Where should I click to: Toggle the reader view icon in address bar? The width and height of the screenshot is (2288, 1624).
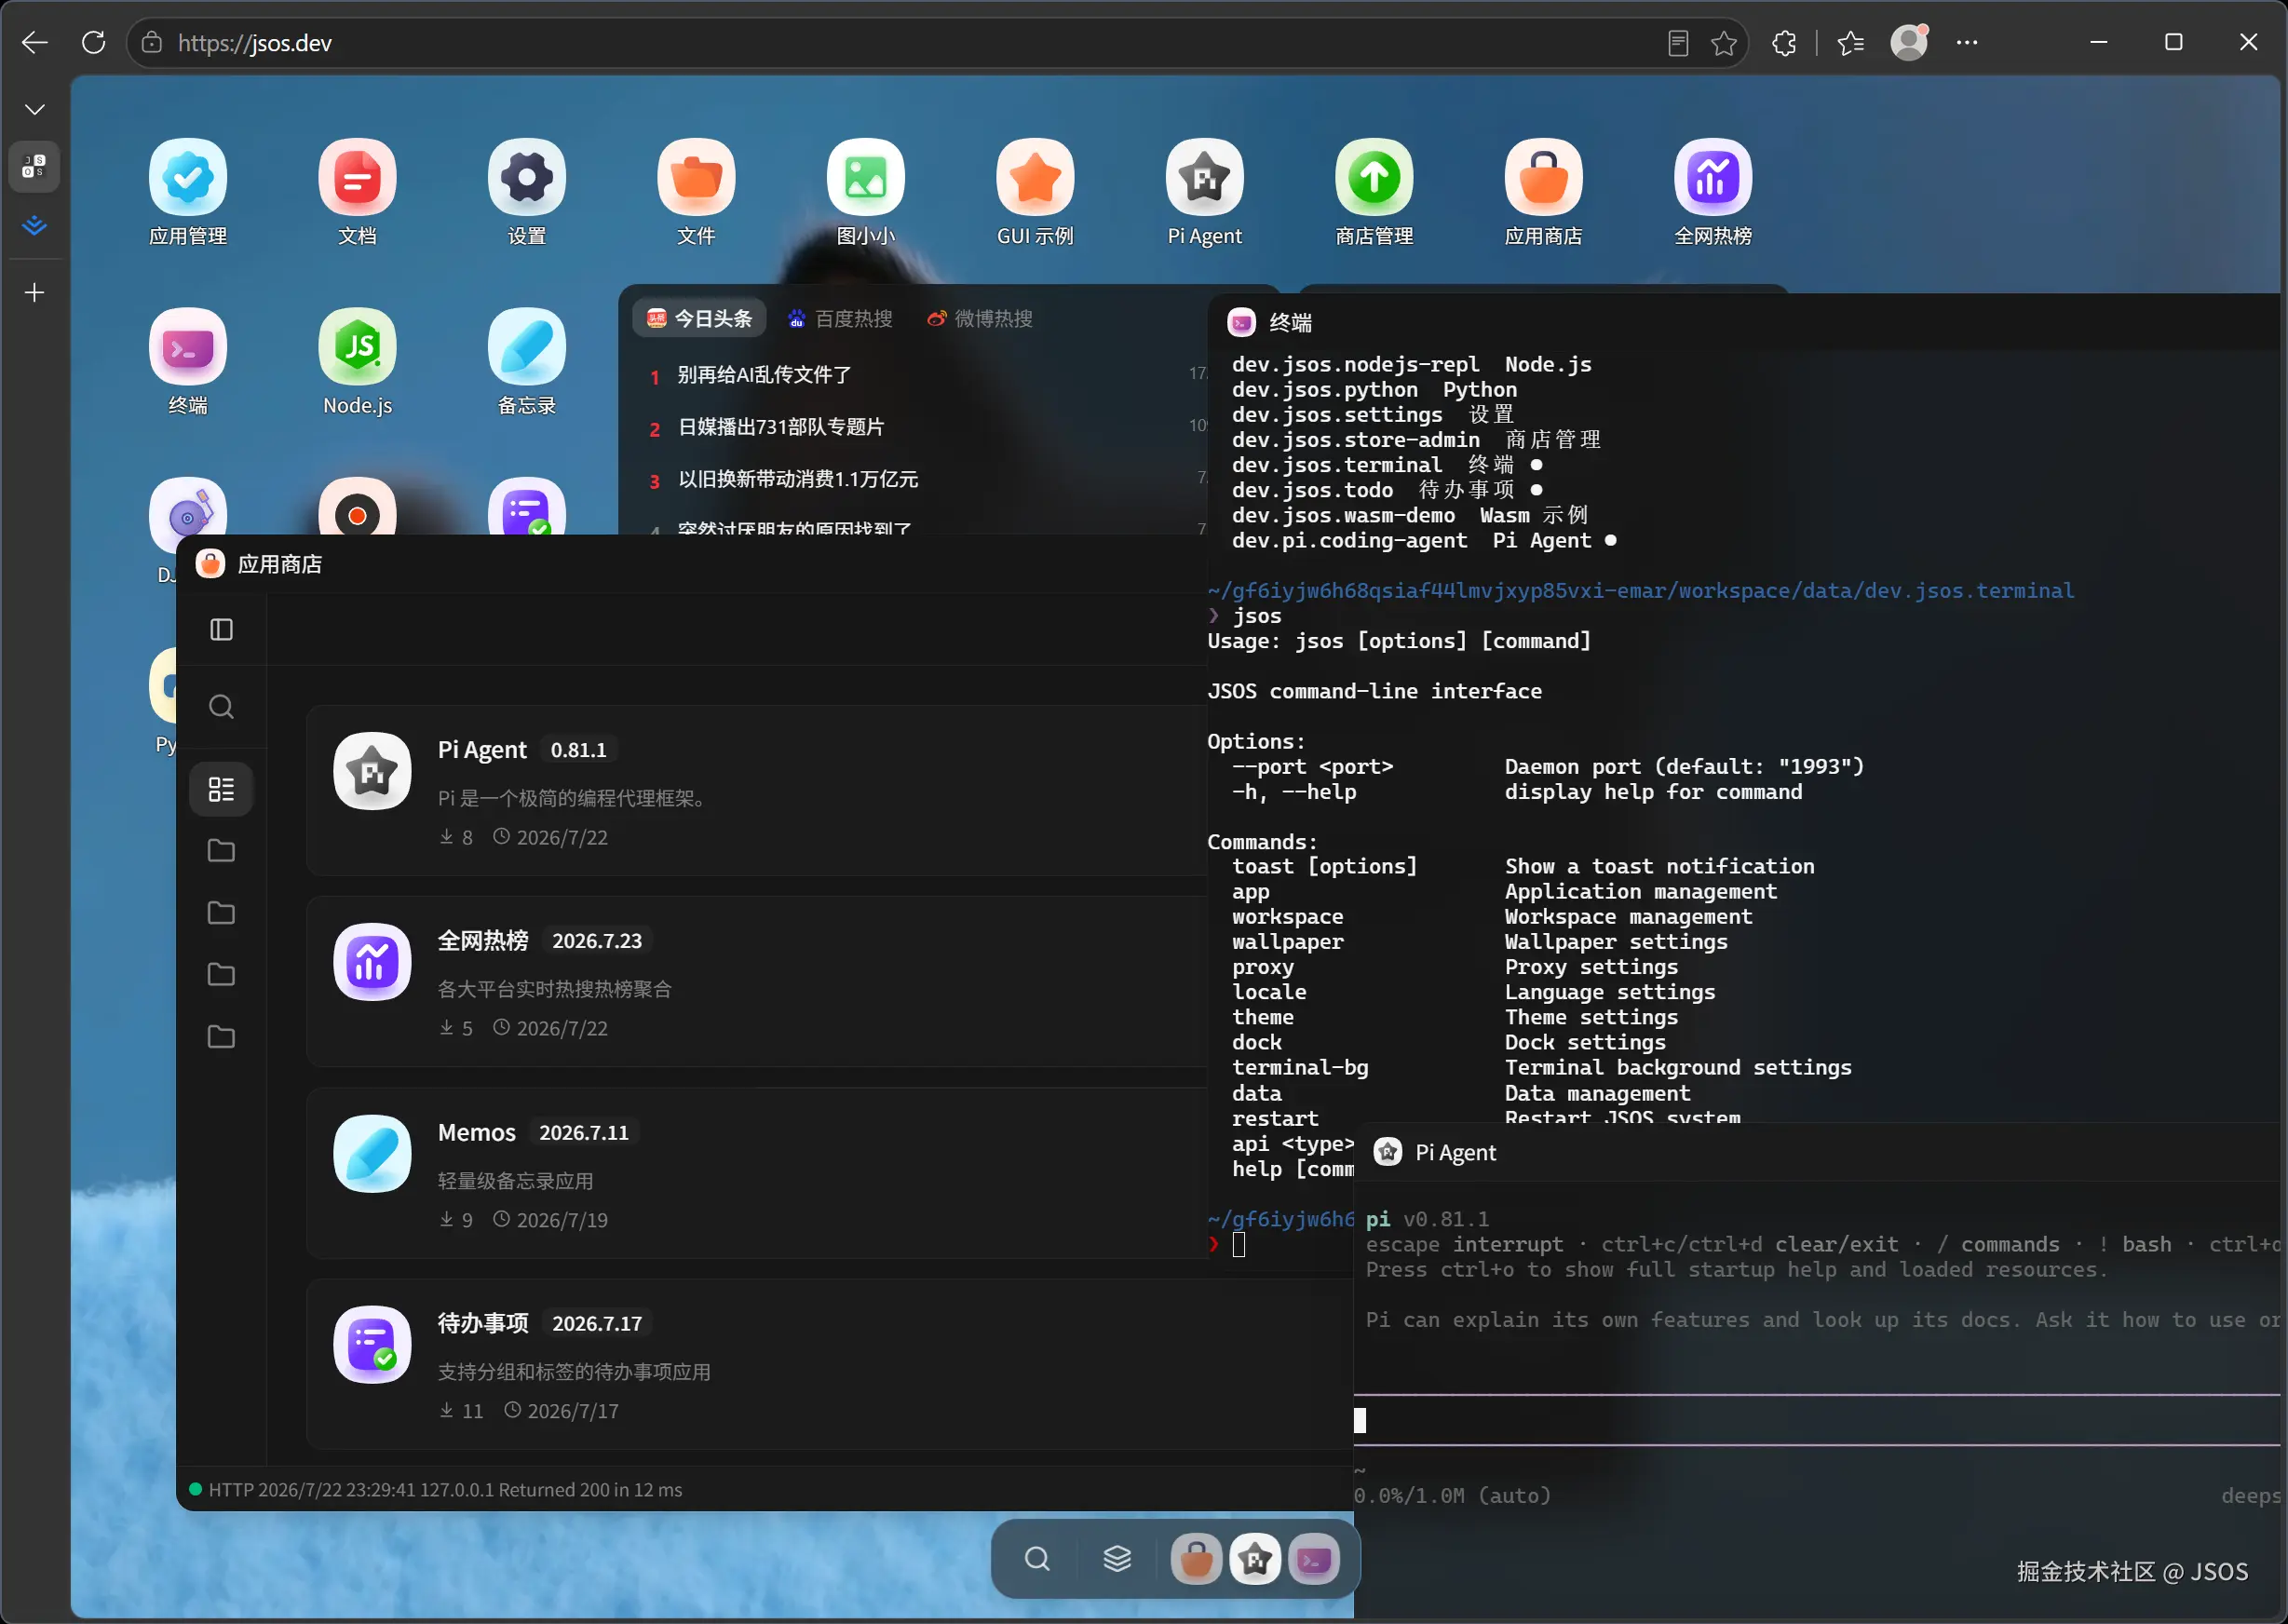1678,43
